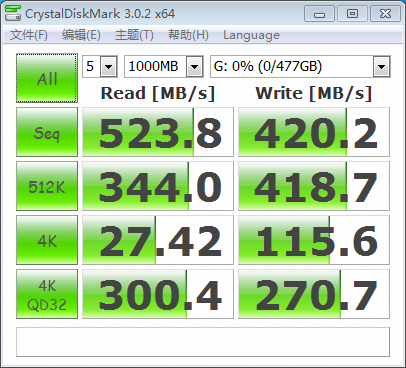Select the Seq read result 523.8
The image size is (406, 368).
coord(158,132)
